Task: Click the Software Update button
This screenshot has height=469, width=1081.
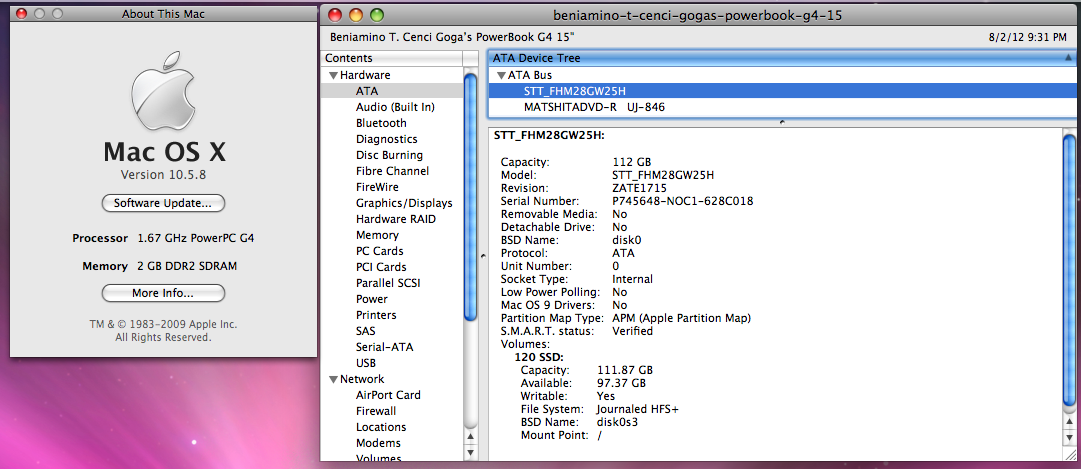Action: point(163,203)
